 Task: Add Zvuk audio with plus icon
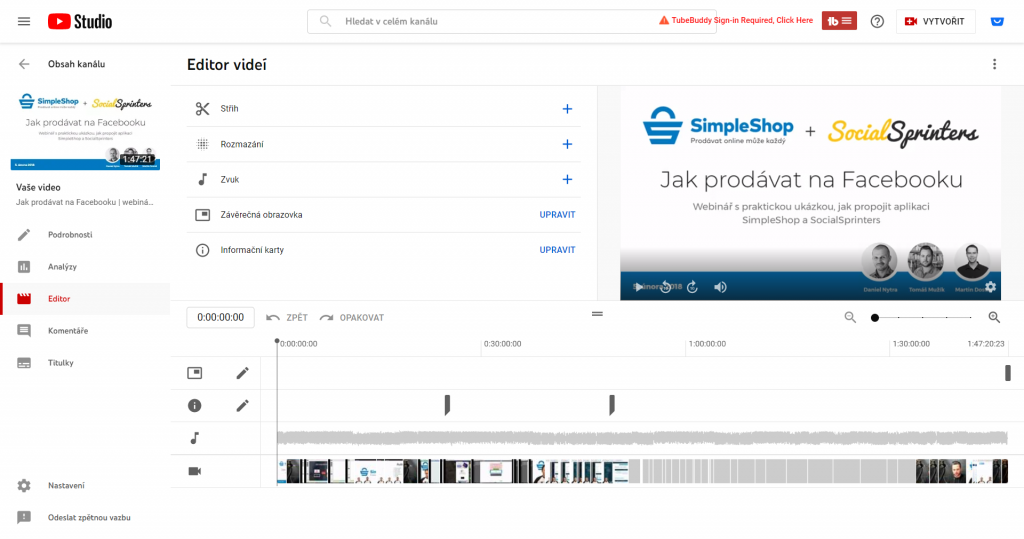(x=567, y=180)
